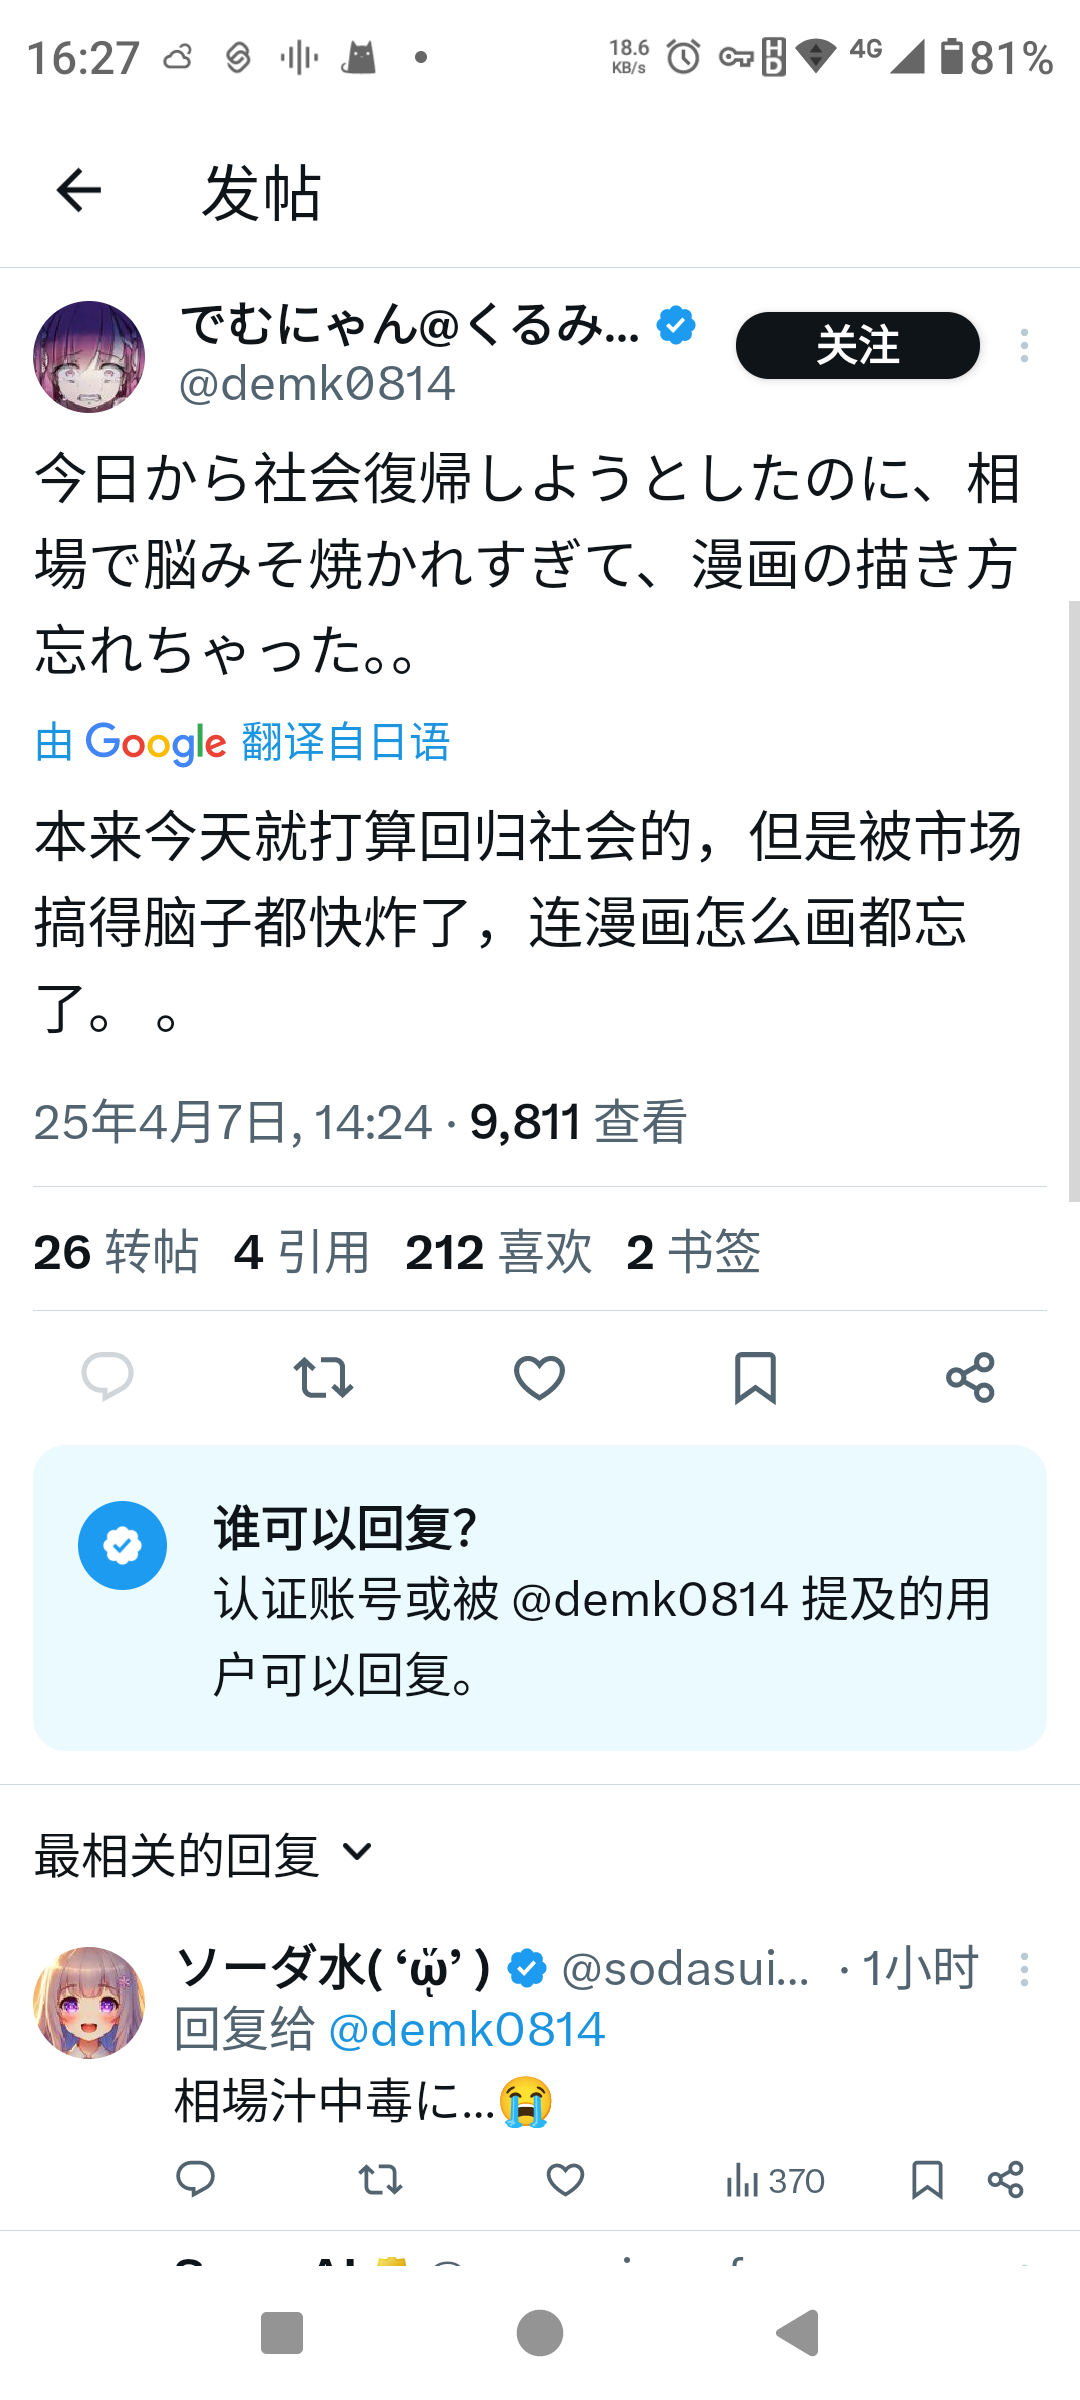
Task: Like the sodasui reply
Action: [565, 2179]
